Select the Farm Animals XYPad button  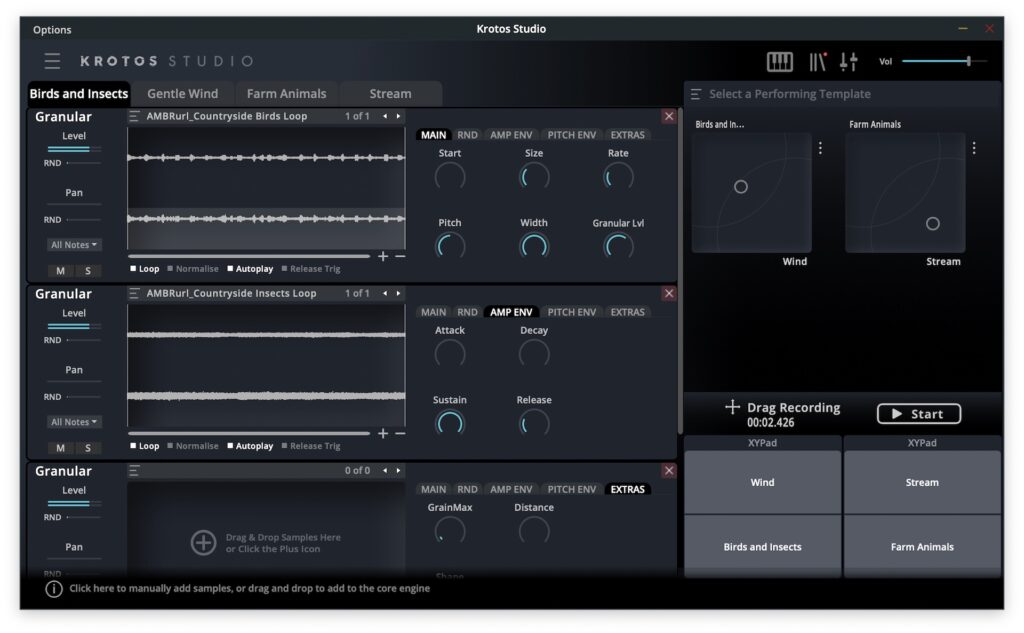(921, 547)
